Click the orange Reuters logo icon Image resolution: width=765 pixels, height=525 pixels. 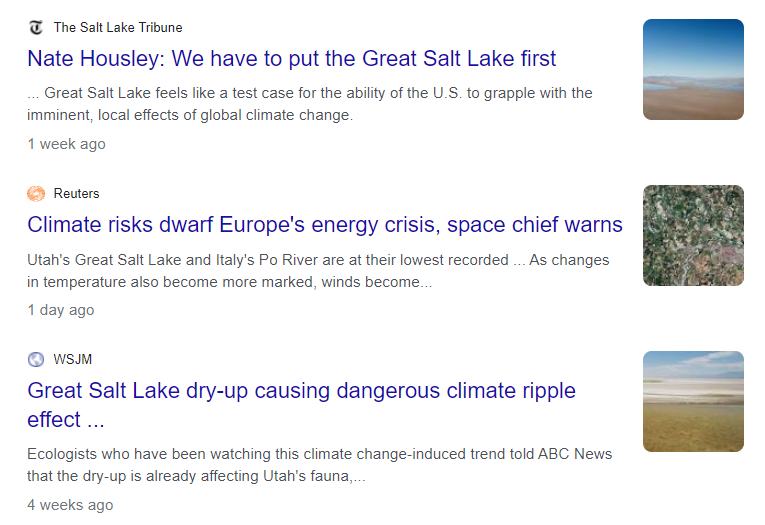36,194
